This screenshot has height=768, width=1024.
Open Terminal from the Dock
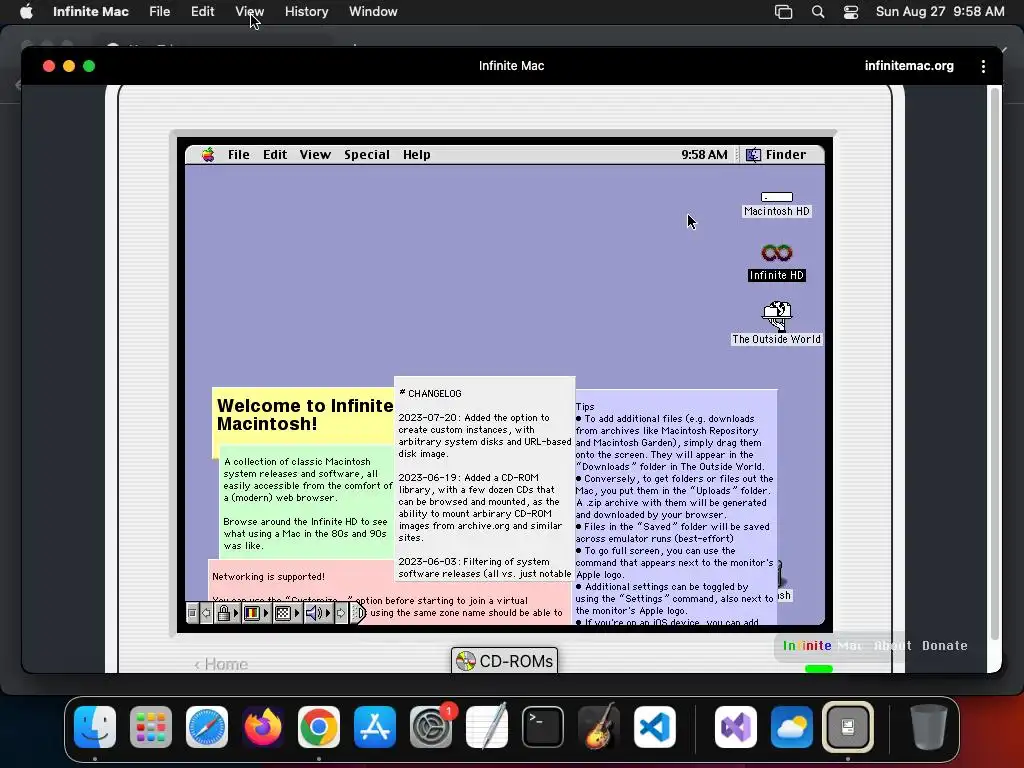pyautogui.click(x=543, y=727)
